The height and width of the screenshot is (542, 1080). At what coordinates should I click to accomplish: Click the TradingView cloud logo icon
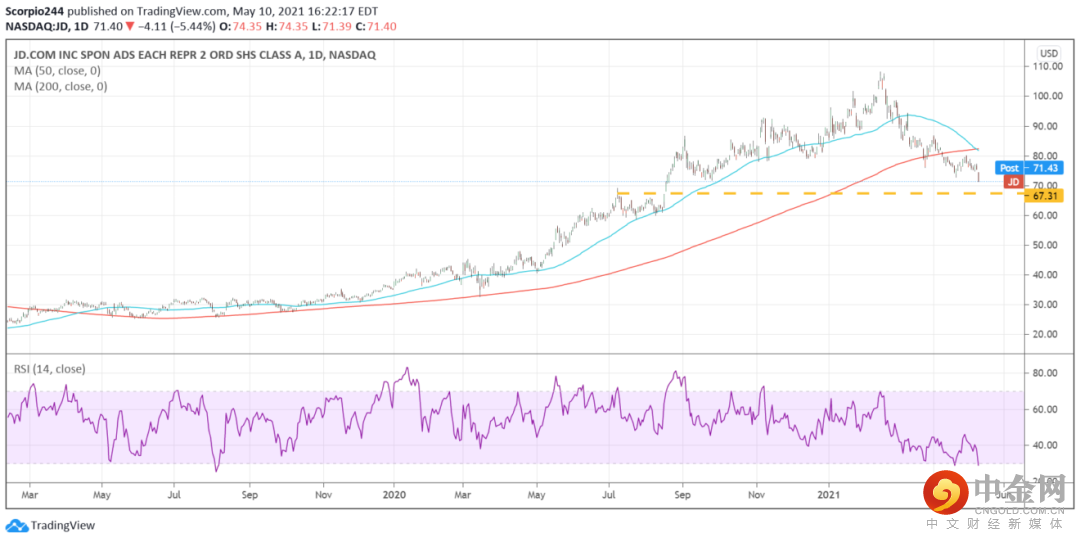coord(17,525)
